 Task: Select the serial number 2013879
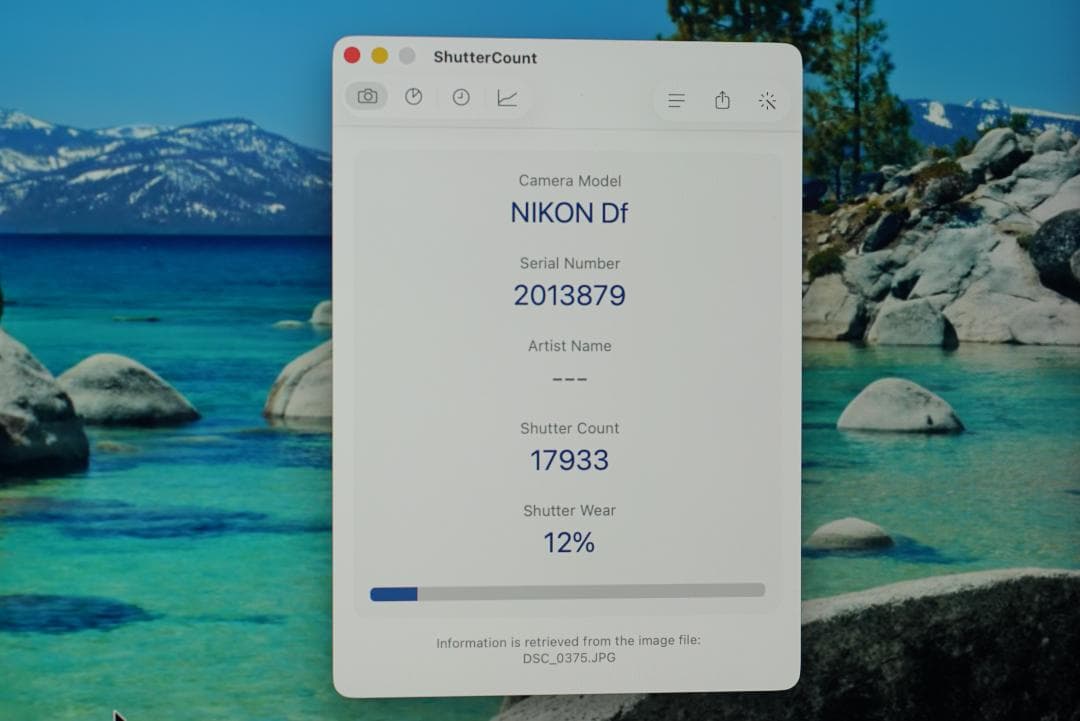(x=569, y=295)
